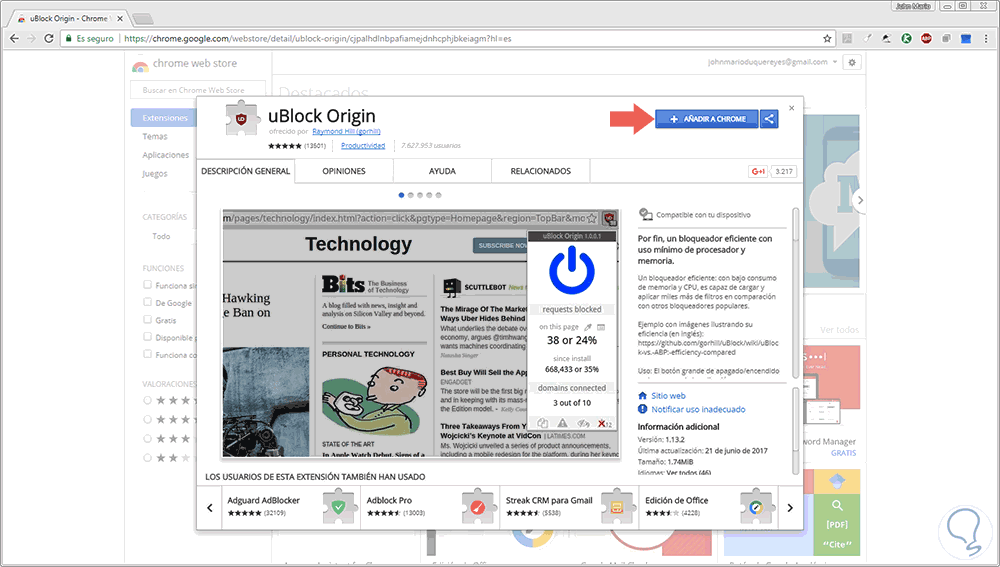Toggle the Funciona sin conexión checkbox
1000x567 pixels.
coord(147,285)
